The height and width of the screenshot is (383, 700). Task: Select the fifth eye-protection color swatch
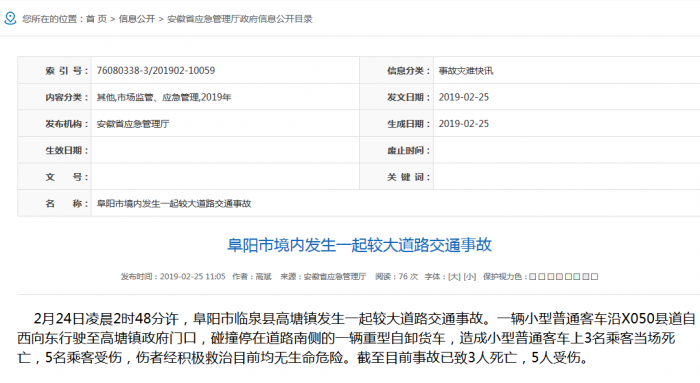coord(568,277)
